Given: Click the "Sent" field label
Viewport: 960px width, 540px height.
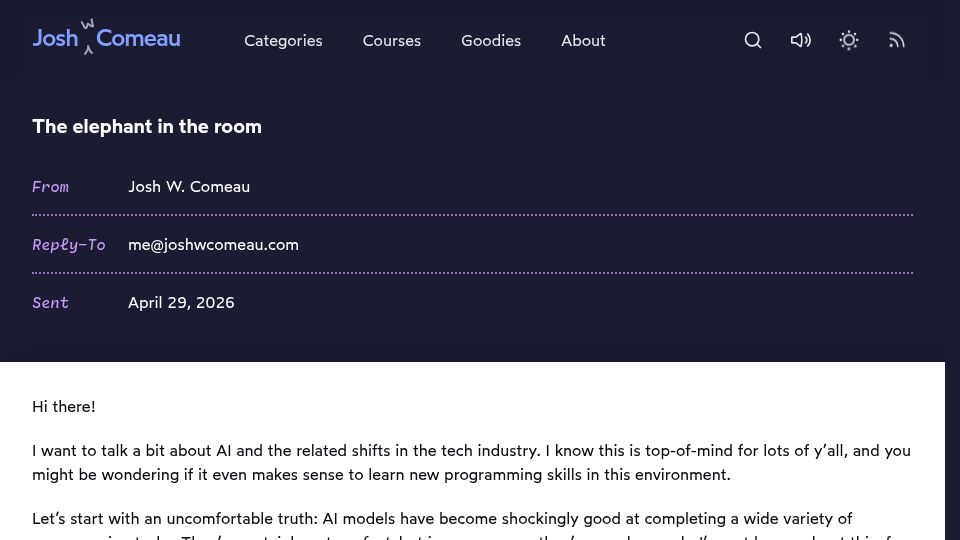Looking at the screenshot, I should coord(50,302).
